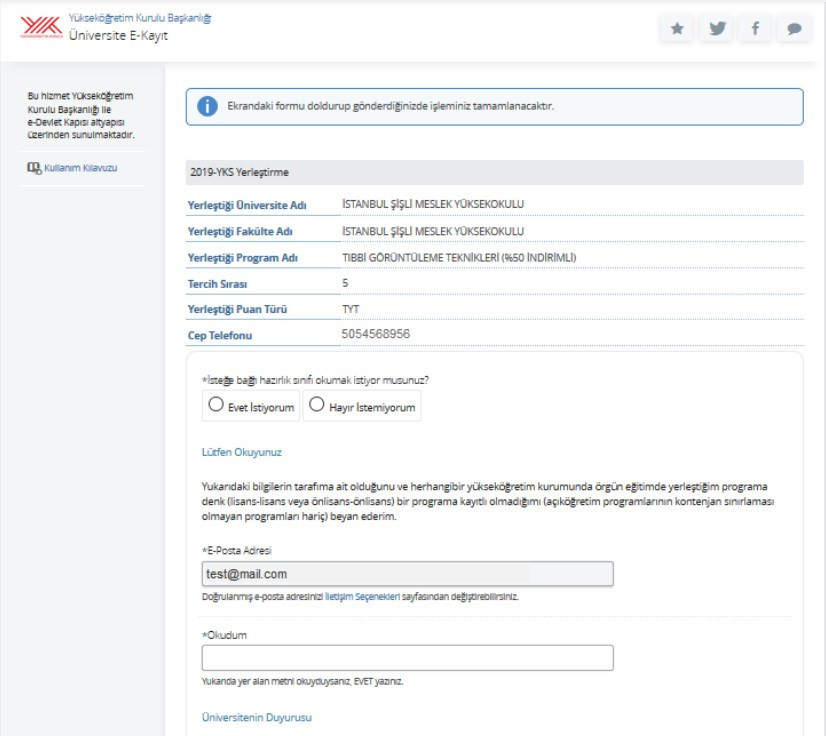Click the book icon beside Kullanım Kılavuzu
This screenshot has height=736, width=826.
point(33,168)
